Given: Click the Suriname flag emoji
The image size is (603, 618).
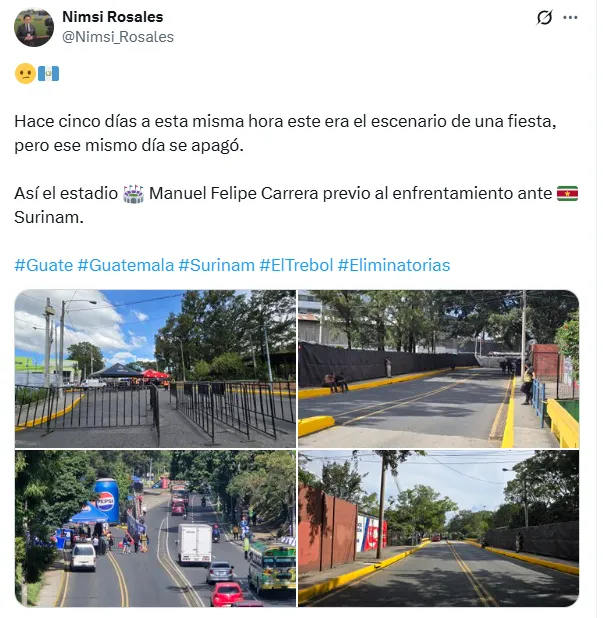Looking at the screenshot, I should point(567,194).
